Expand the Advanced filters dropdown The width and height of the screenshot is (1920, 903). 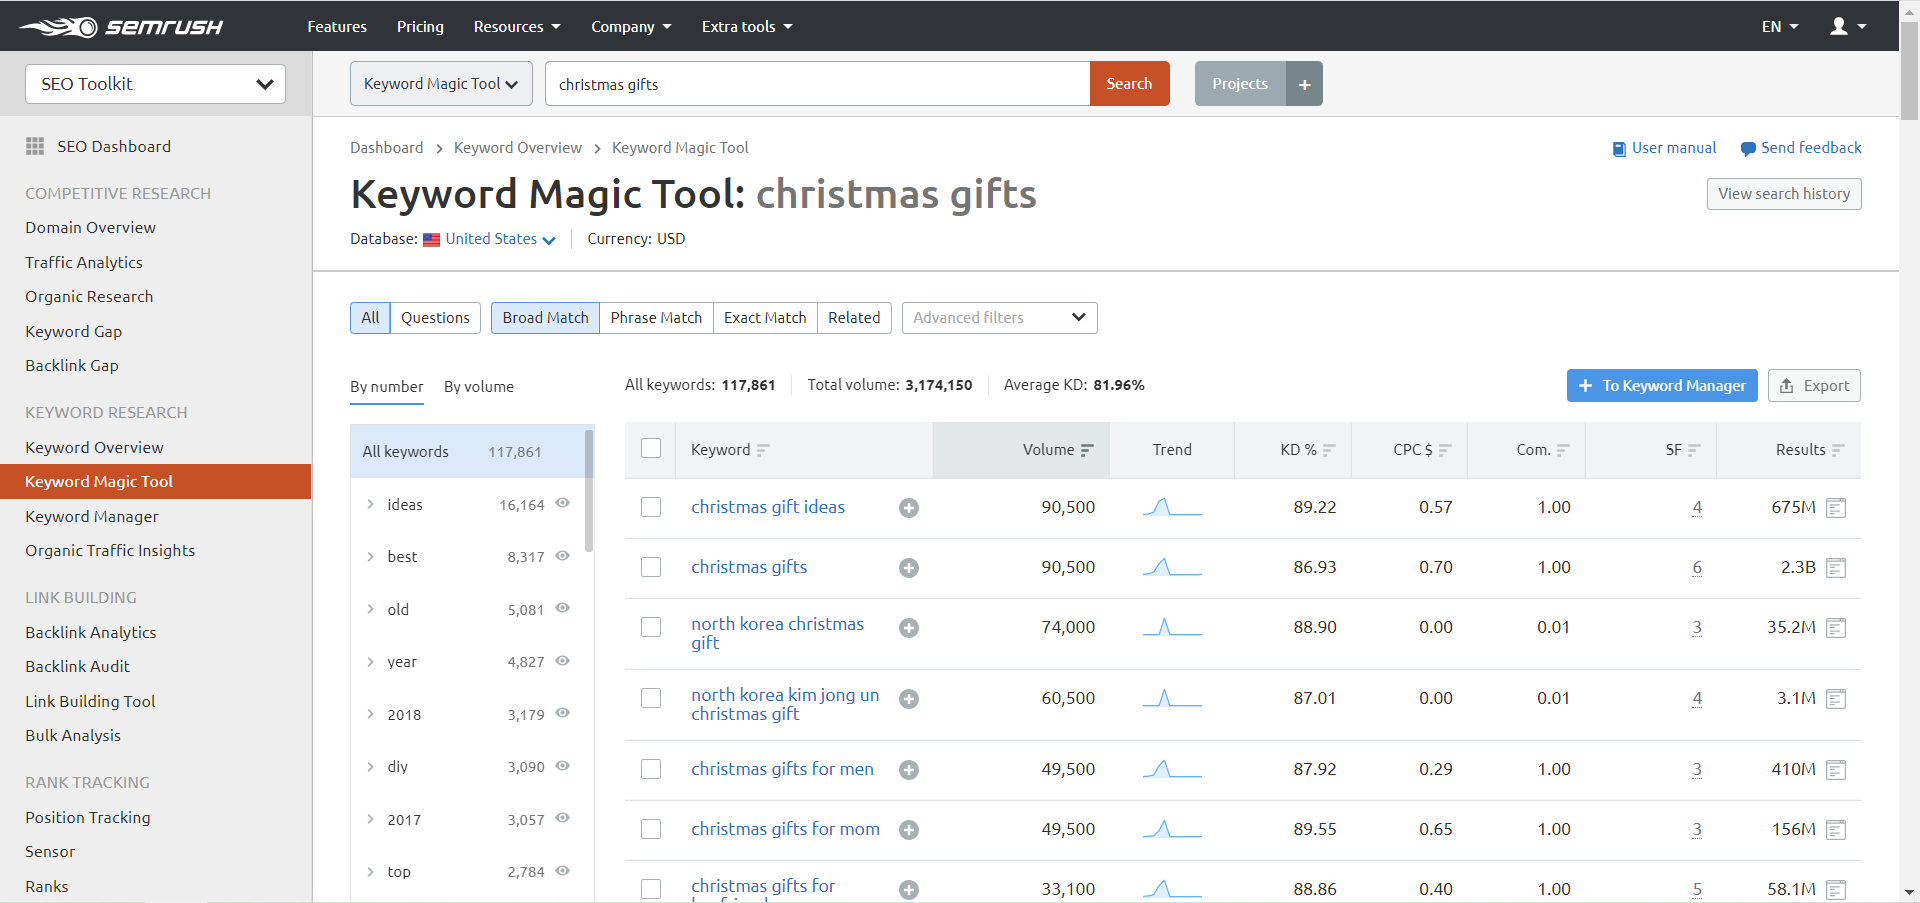[999, 318]
